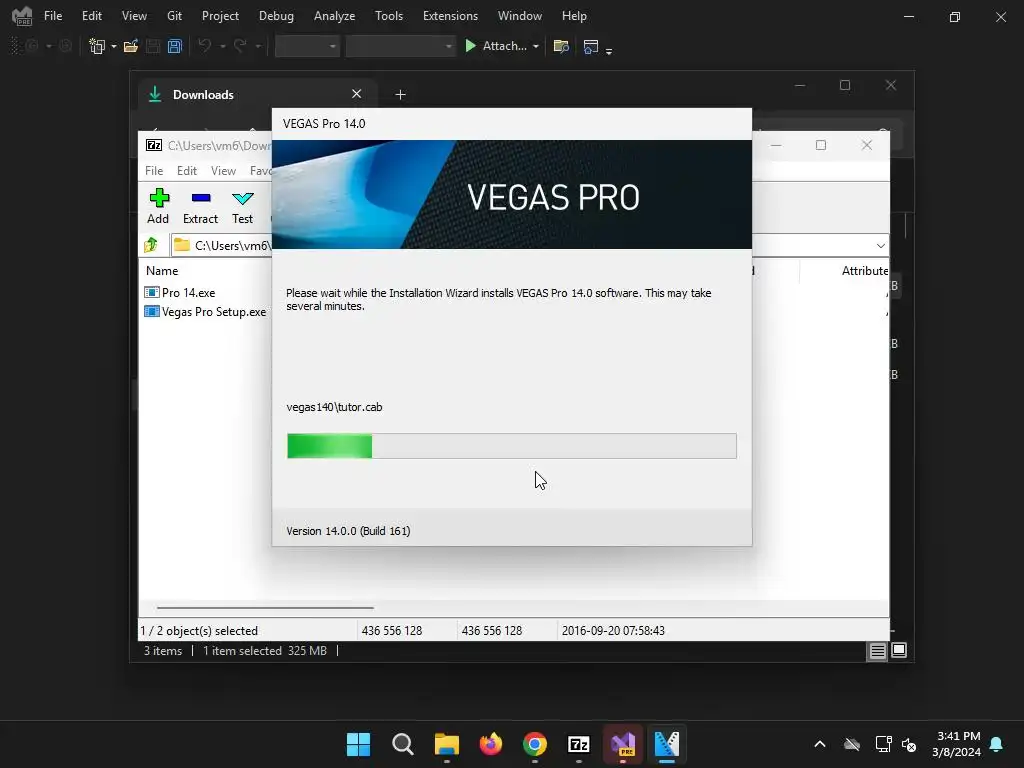
Task: Close the Downloads tab
Action: click(x=357, y=94)
